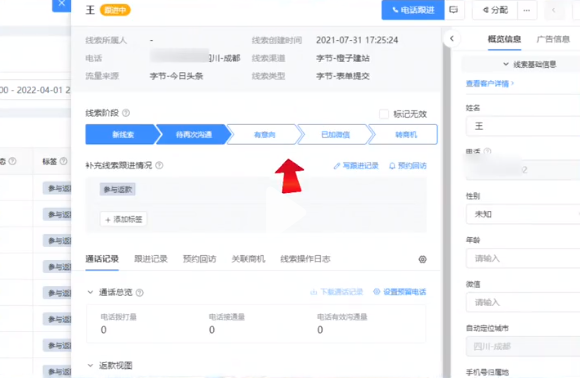Click 写跟进记录 link
The height and width of the screenshot is (378, 580).
(x=356, y=166)
